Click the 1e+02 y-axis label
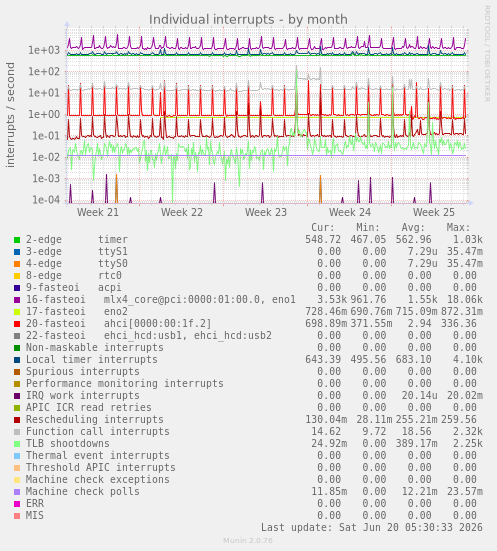The image size is (497, 551). [44, 72]
